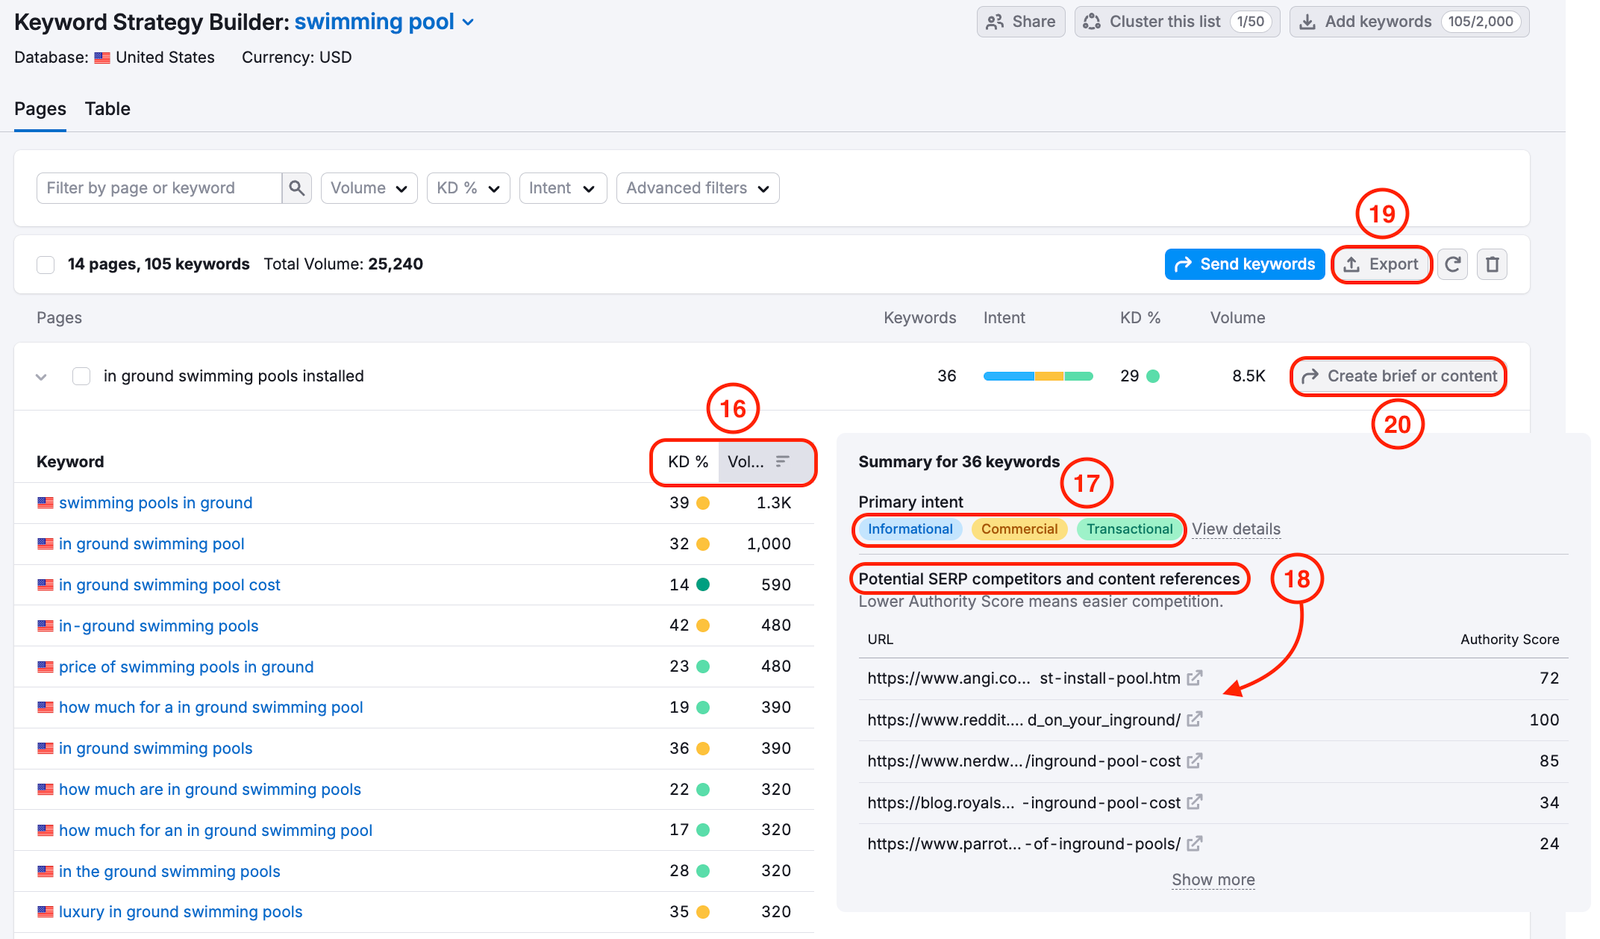Viewport: 1600px width, 939px height.
Task: Open the external link icon beside Reddit URL
Action: click(x=1195, y=719)
